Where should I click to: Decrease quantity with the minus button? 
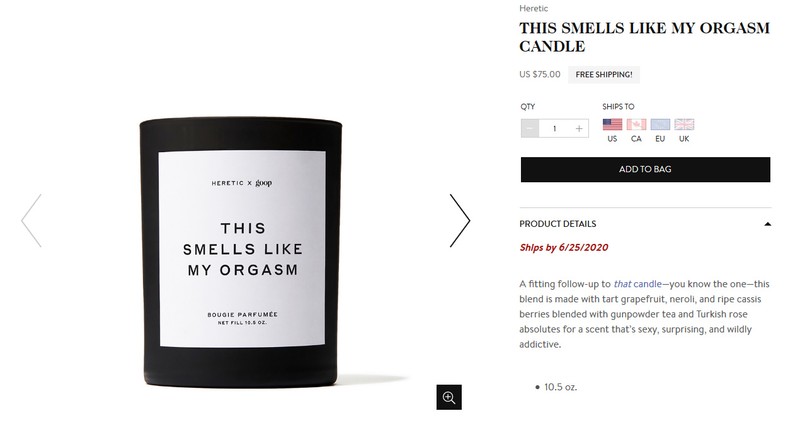(530, 129)
